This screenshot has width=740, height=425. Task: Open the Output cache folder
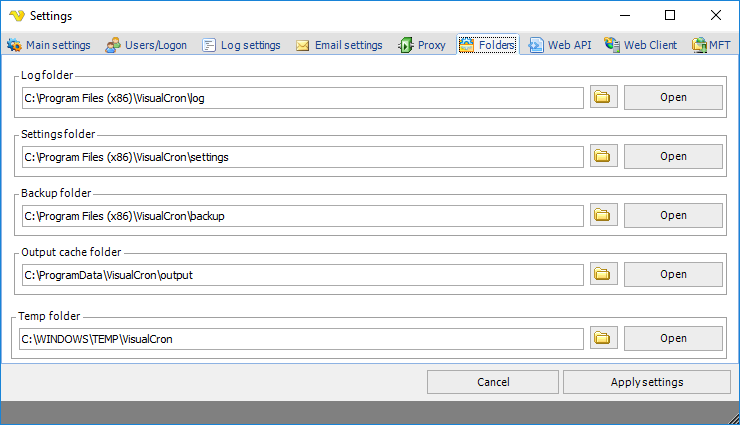pos(673,274)
